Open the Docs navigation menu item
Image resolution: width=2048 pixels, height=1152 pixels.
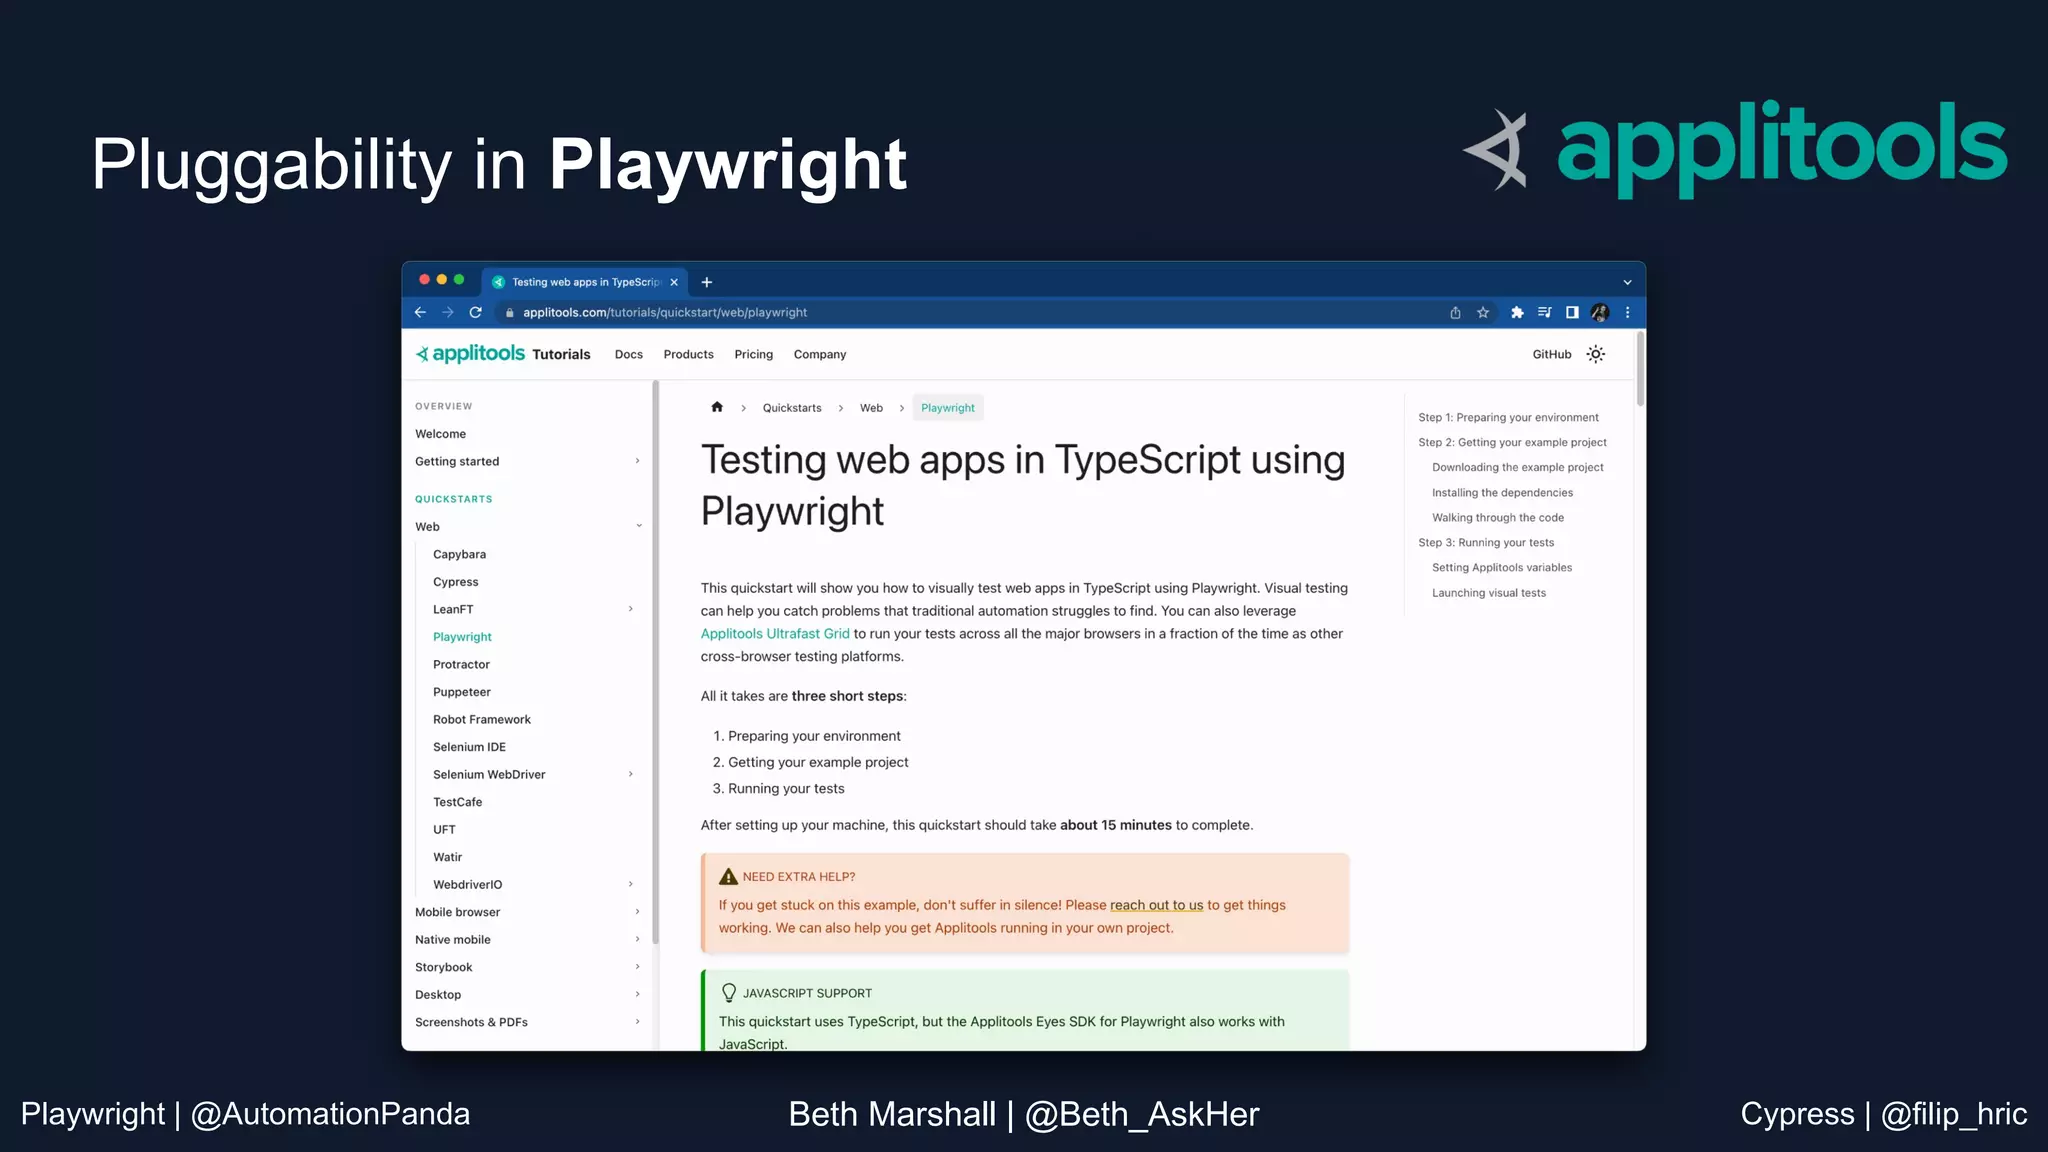(628, 354)
